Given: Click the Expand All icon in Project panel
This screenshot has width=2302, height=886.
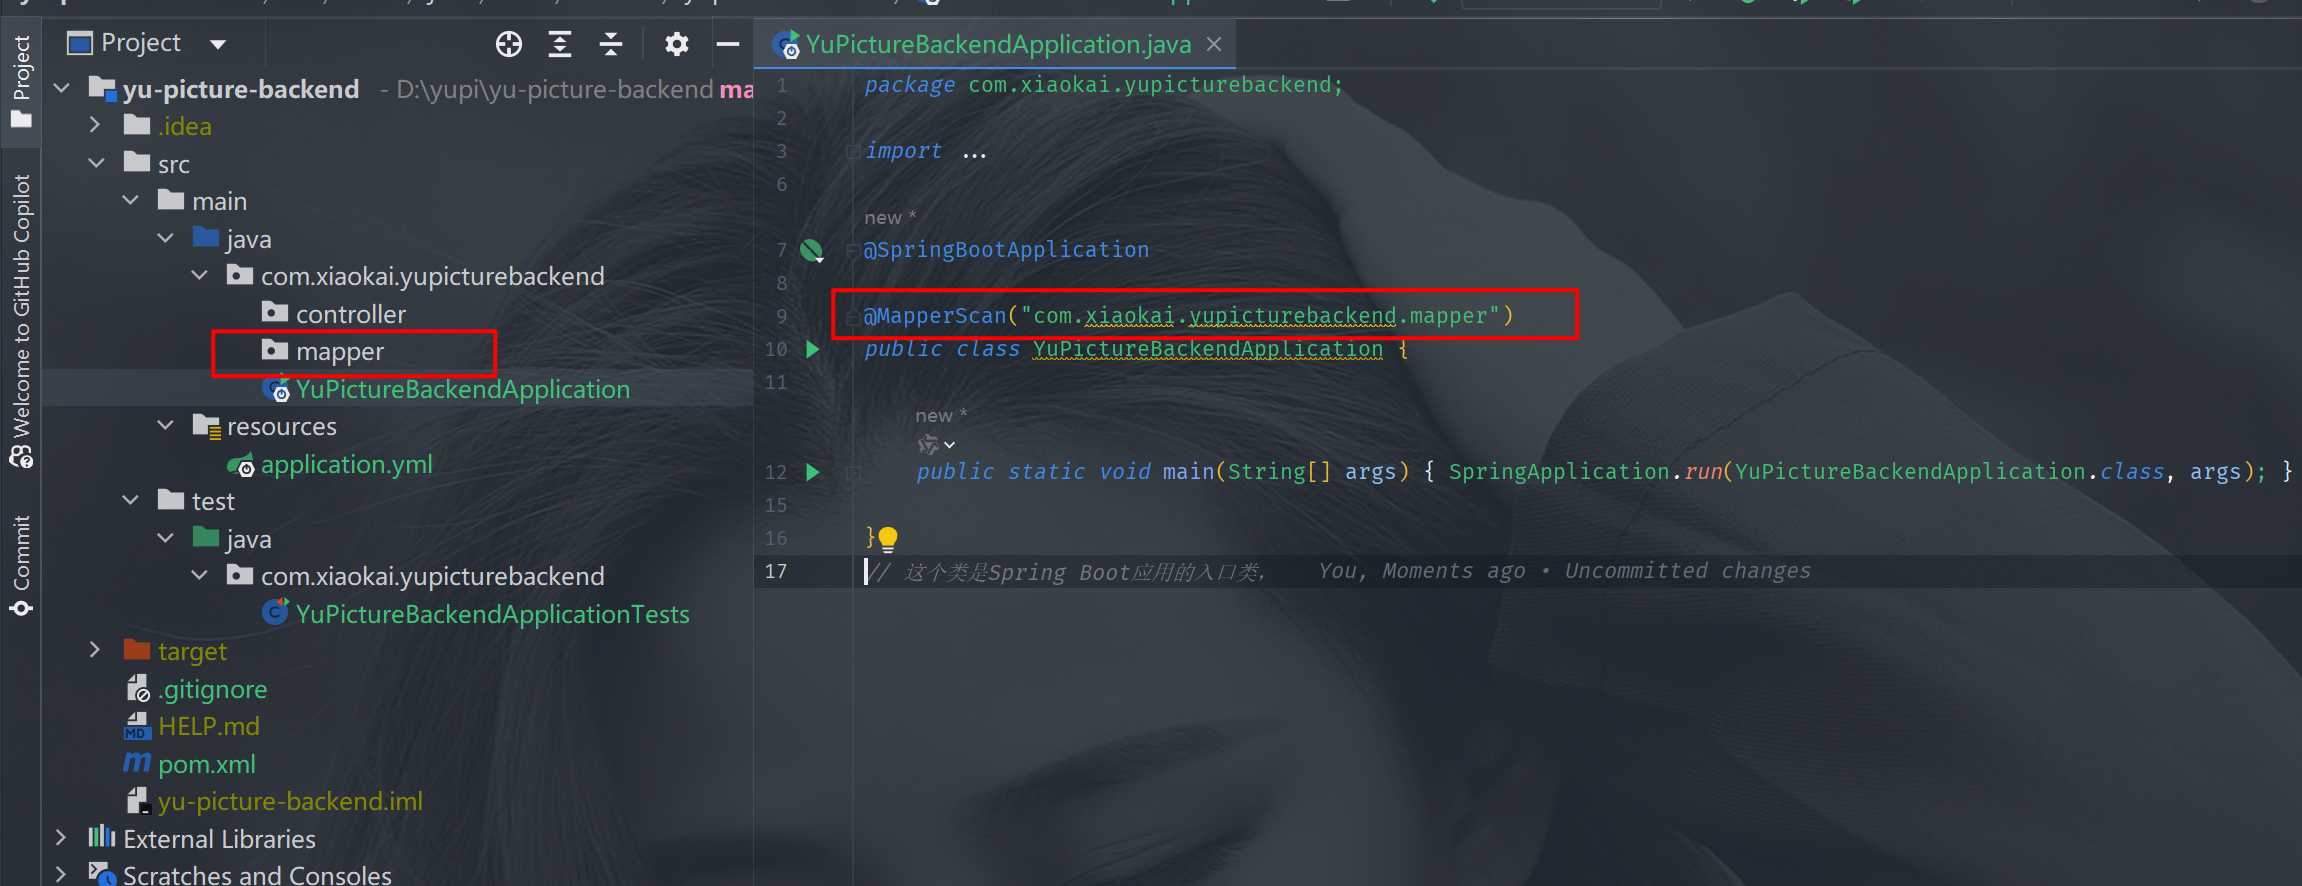Looking at the screenshot, I should point(560,44).
